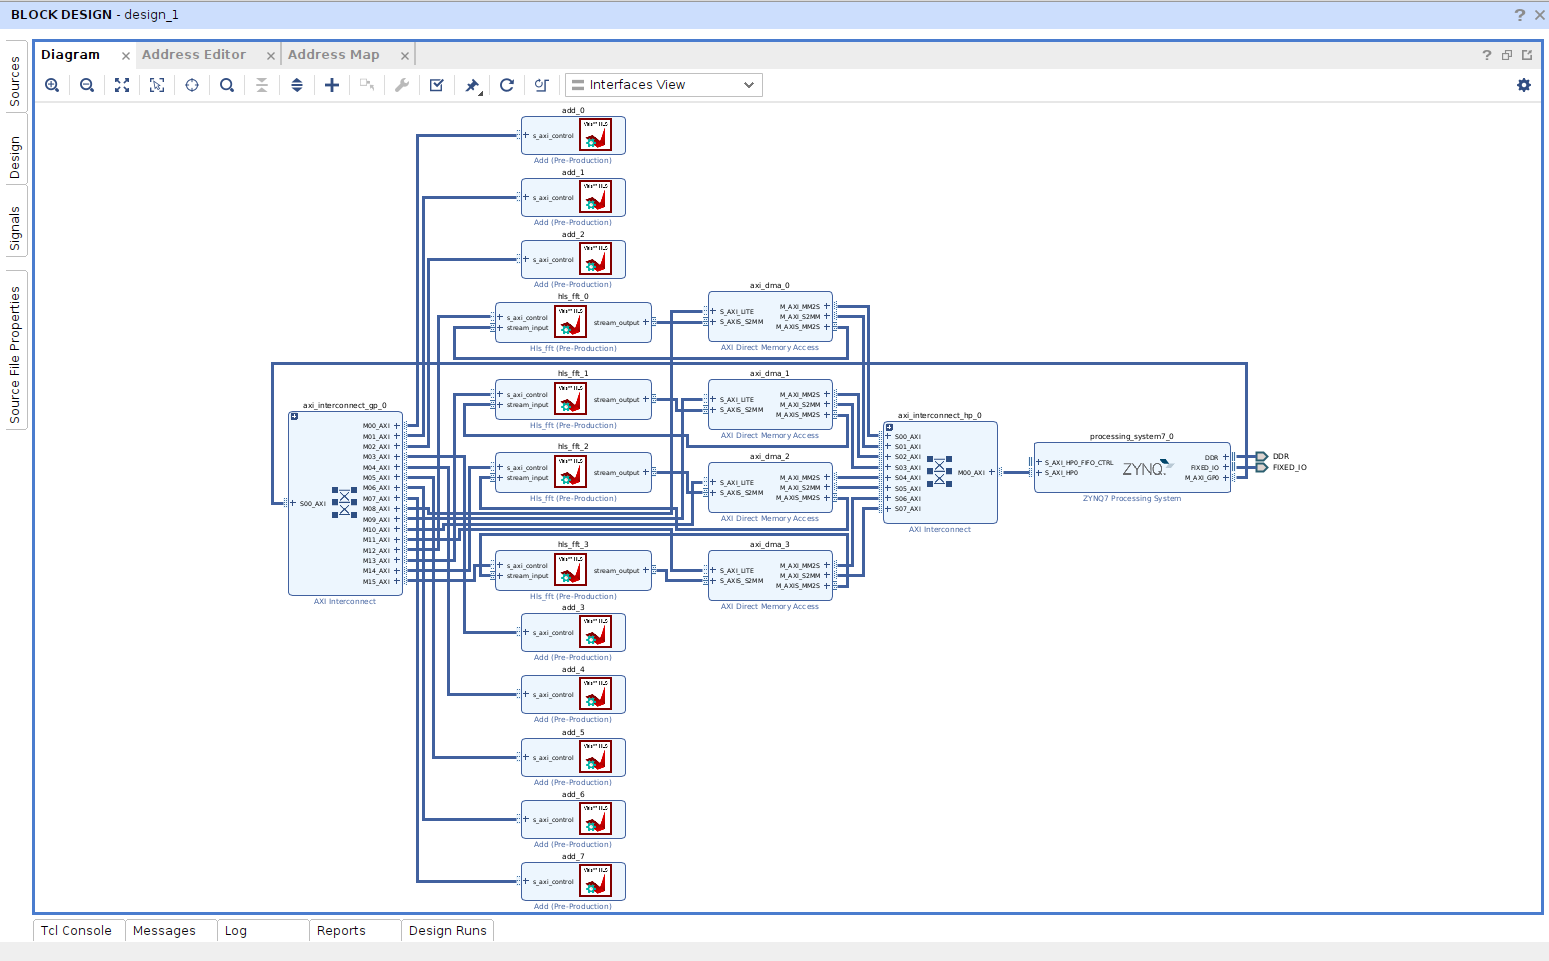Open the diagram Settings gear
This screenshot has width=1549, height=961.
point(1523,85)
